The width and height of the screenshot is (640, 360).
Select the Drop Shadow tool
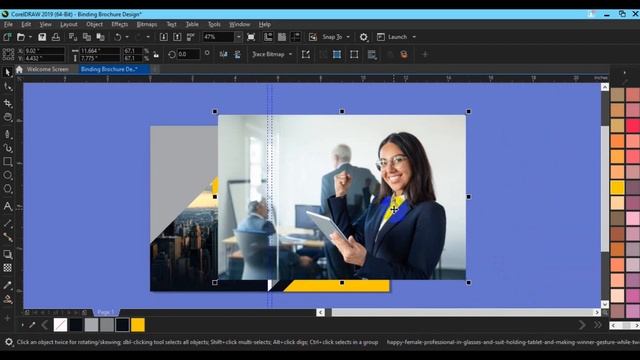[7, 254]
